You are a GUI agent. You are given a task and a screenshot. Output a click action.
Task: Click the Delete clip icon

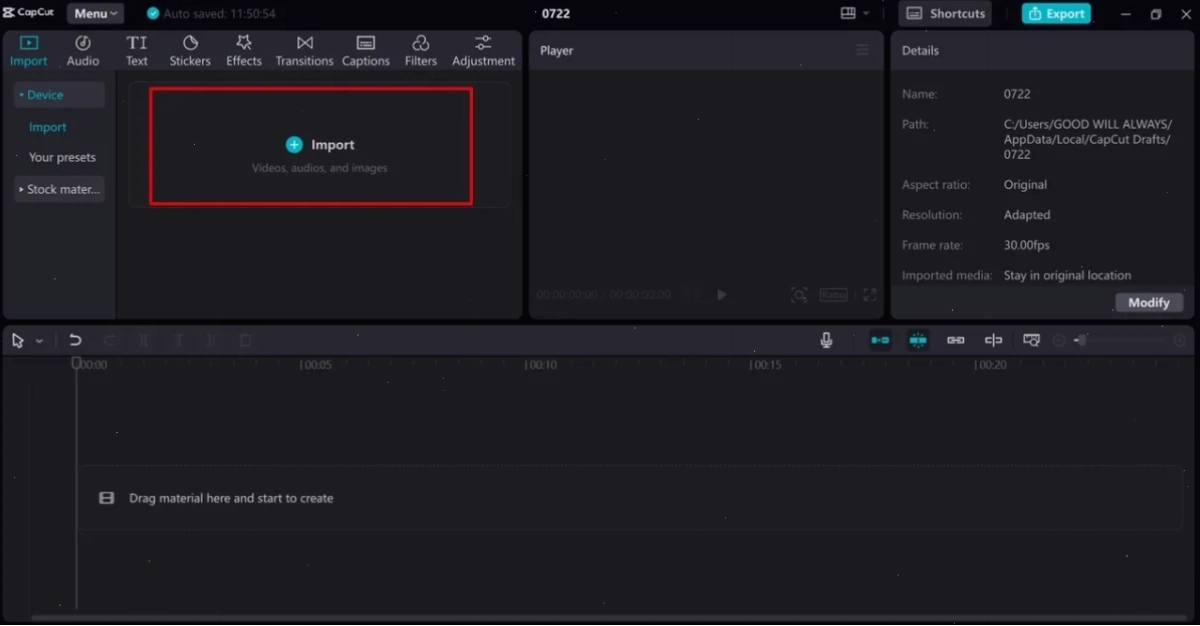[246, 341]
